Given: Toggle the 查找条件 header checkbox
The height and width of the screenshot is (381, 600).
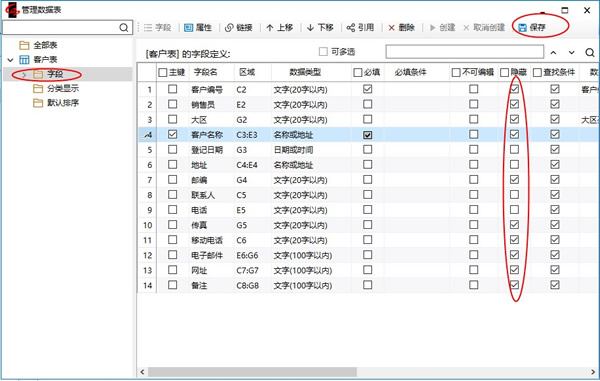Looking at the screenshot, I should [x=537, y=72].
